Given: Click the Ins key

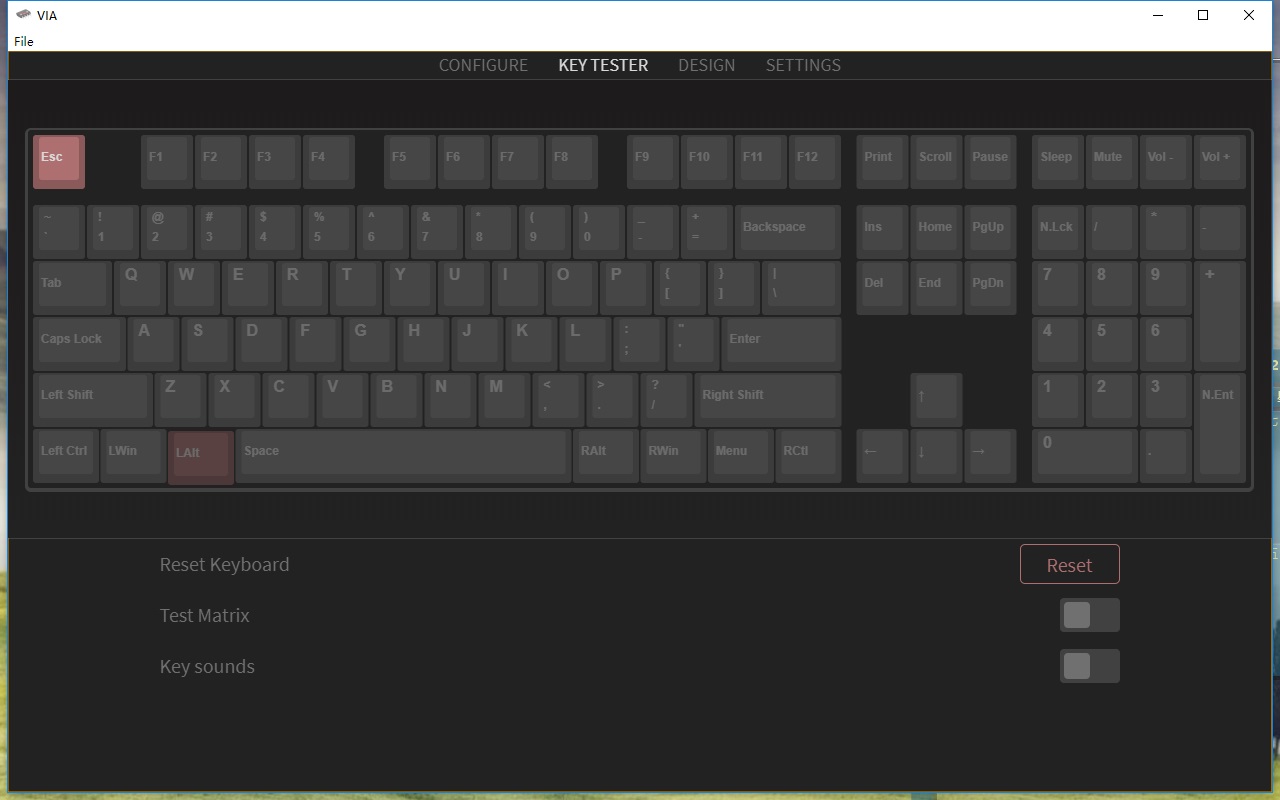Looking at the screenshot, I should pos(882,232).
